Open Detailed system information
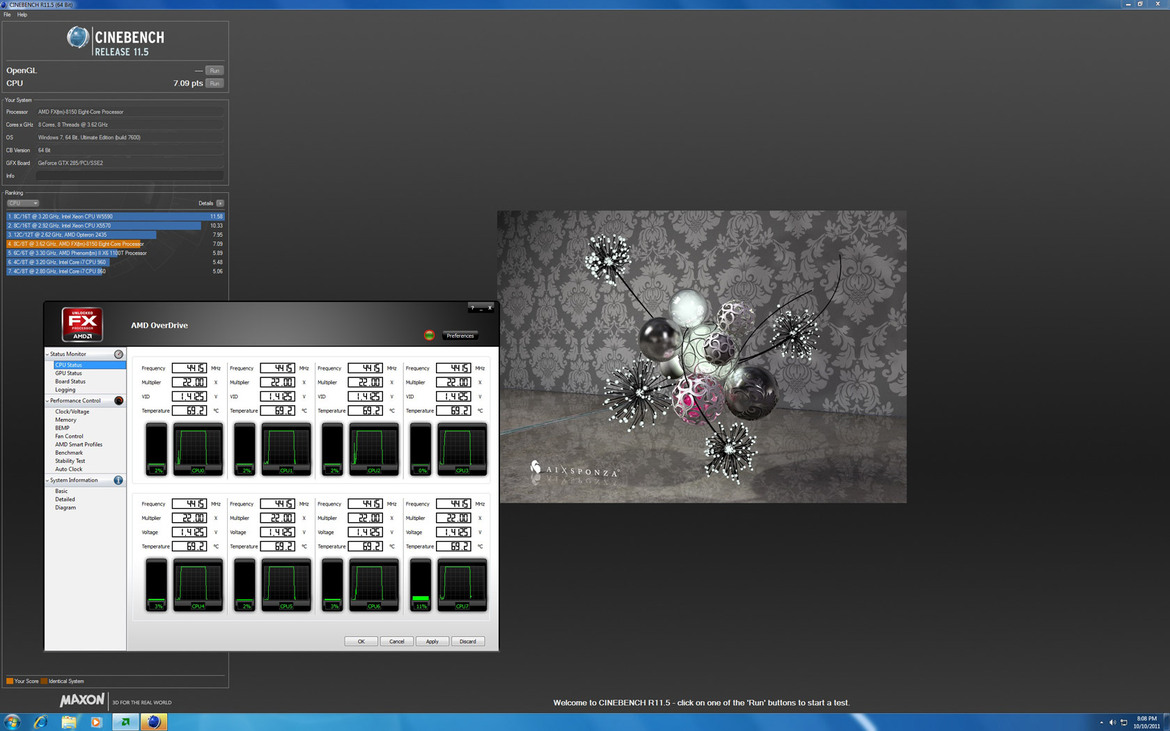 pos(65,499)
